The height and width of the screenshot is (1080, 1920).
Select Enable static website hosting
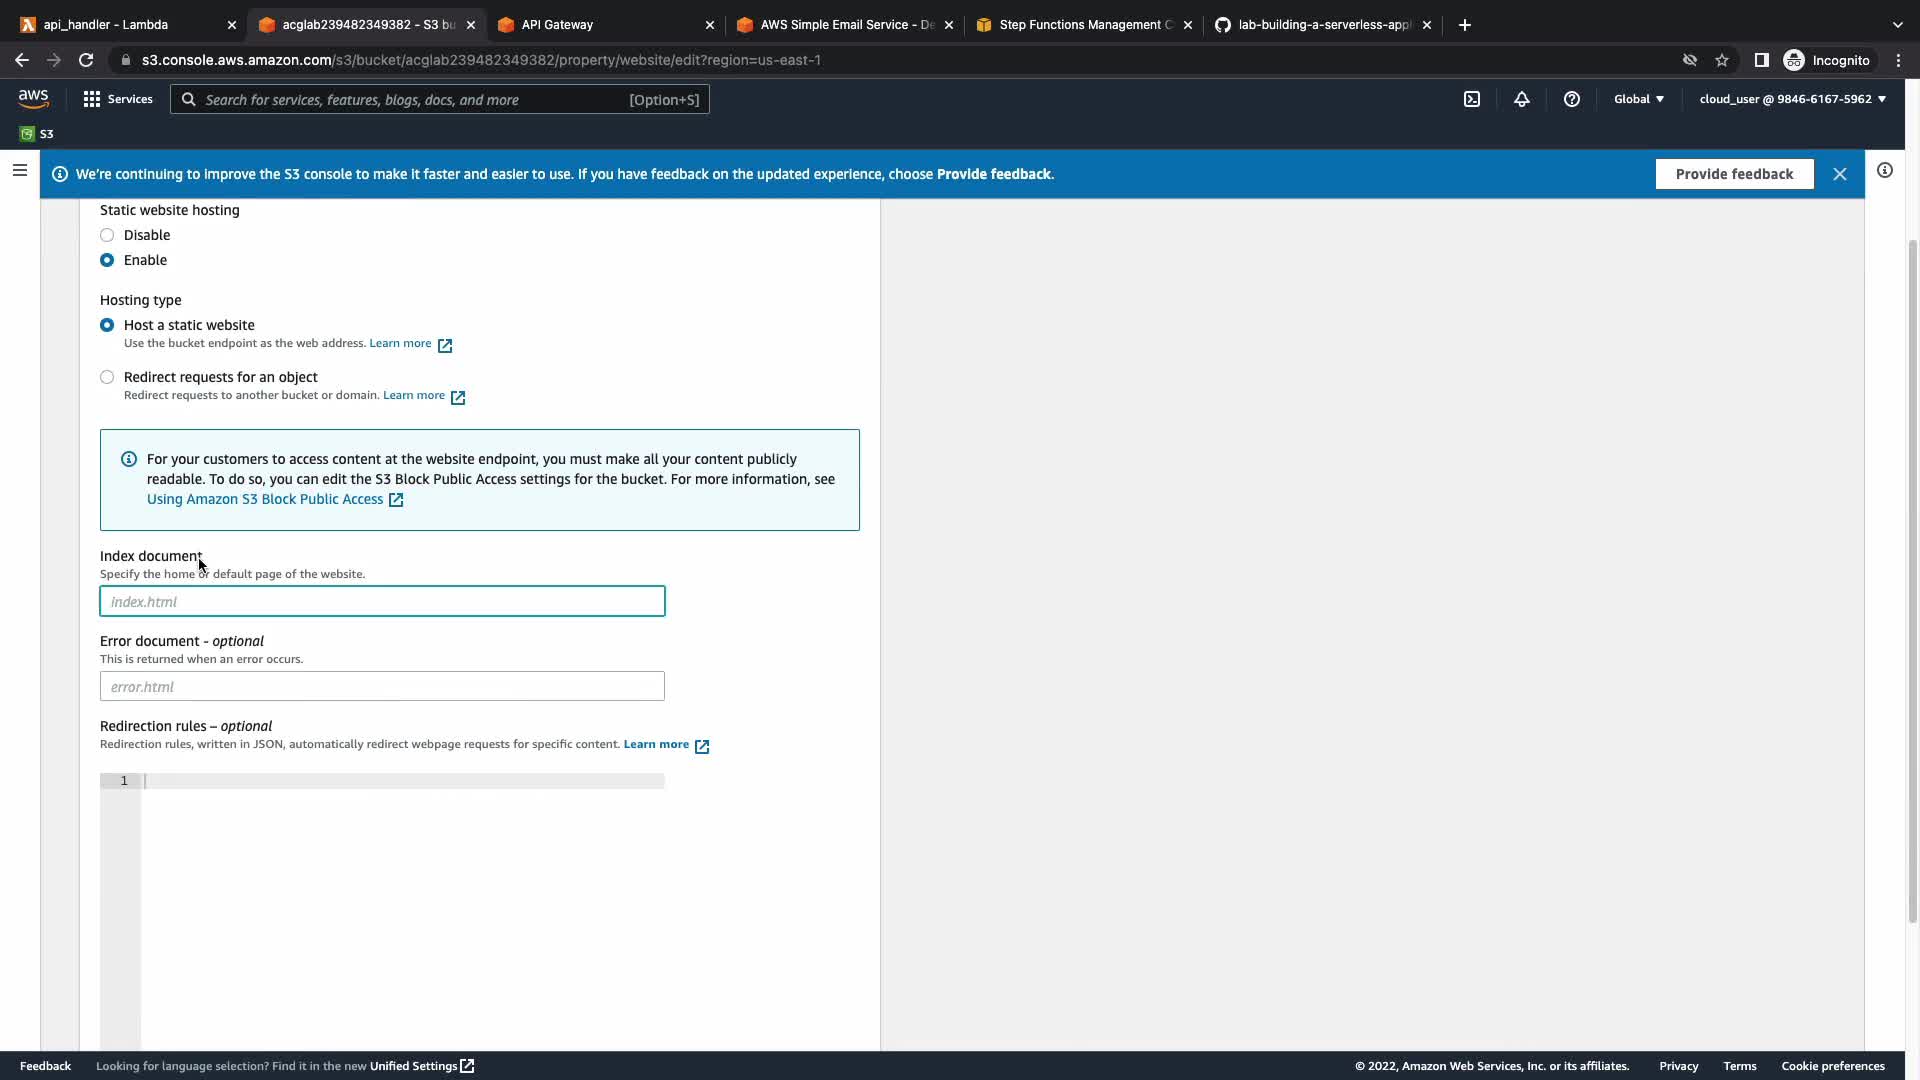pos(107,260)
